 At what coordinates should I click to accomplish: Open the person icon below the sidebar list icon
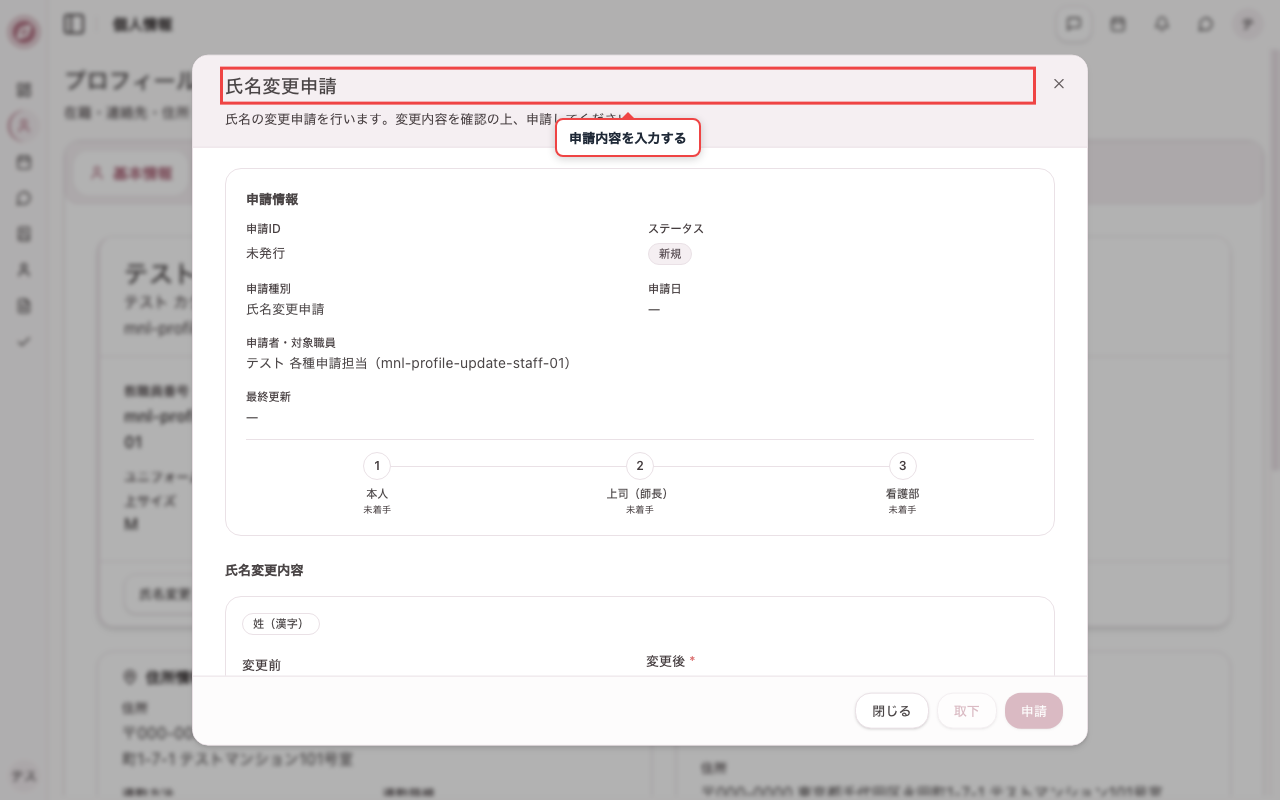point(24,270)
